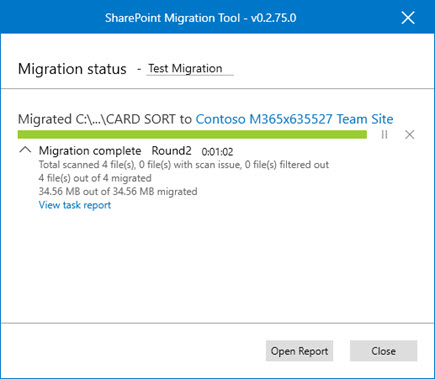This screenshot has height=379, width=435.
Task: Click the Close button at bottom
Action: (x=383, y=351)
